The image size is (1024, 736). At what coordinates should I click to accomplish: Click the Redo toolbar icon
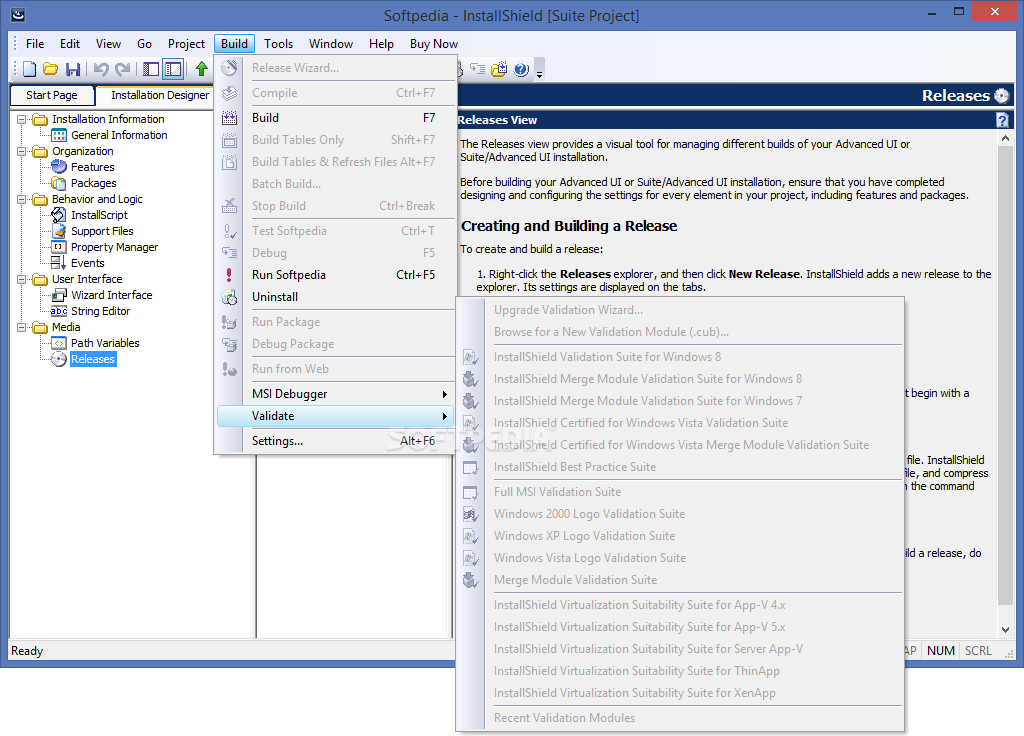click(122, 69)
